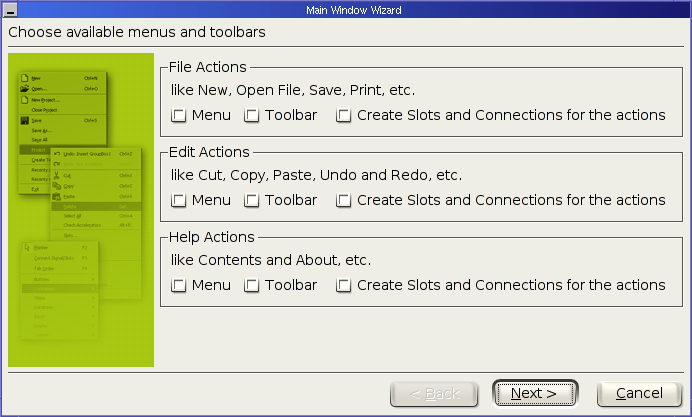Click the New document icon in the preview image
The height and width of the screenshot is (417, 692).
tap(25, 78)
